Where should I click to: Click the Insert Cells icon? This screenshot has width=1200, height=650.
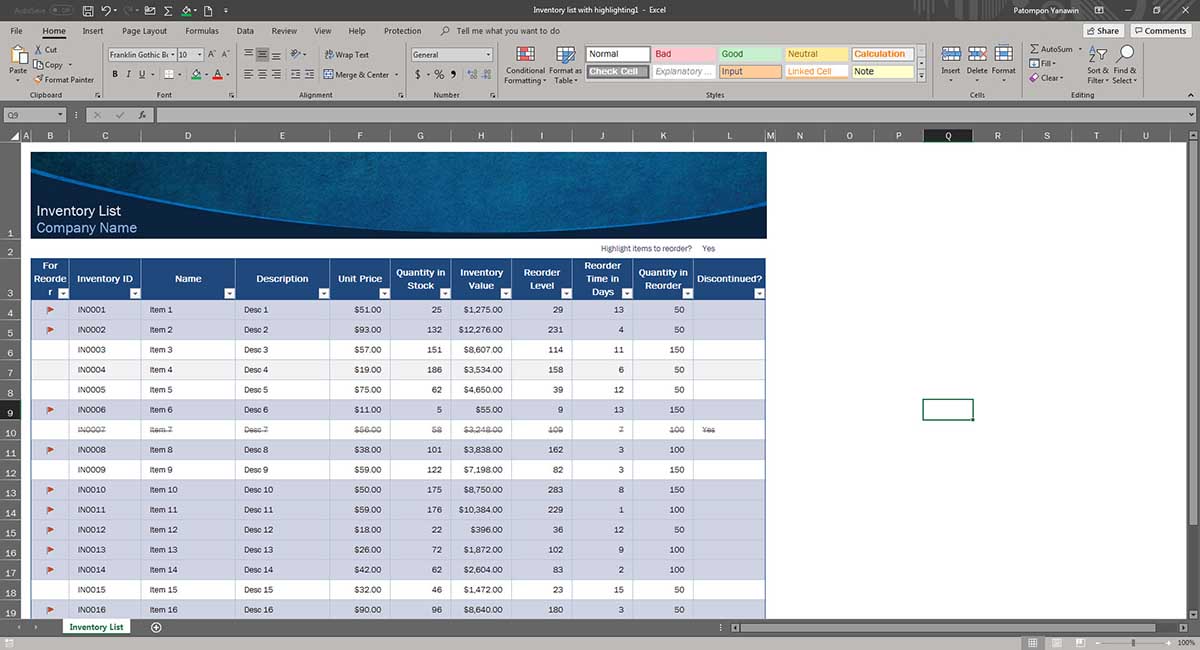pyautogui.click(x=949, y=55)
